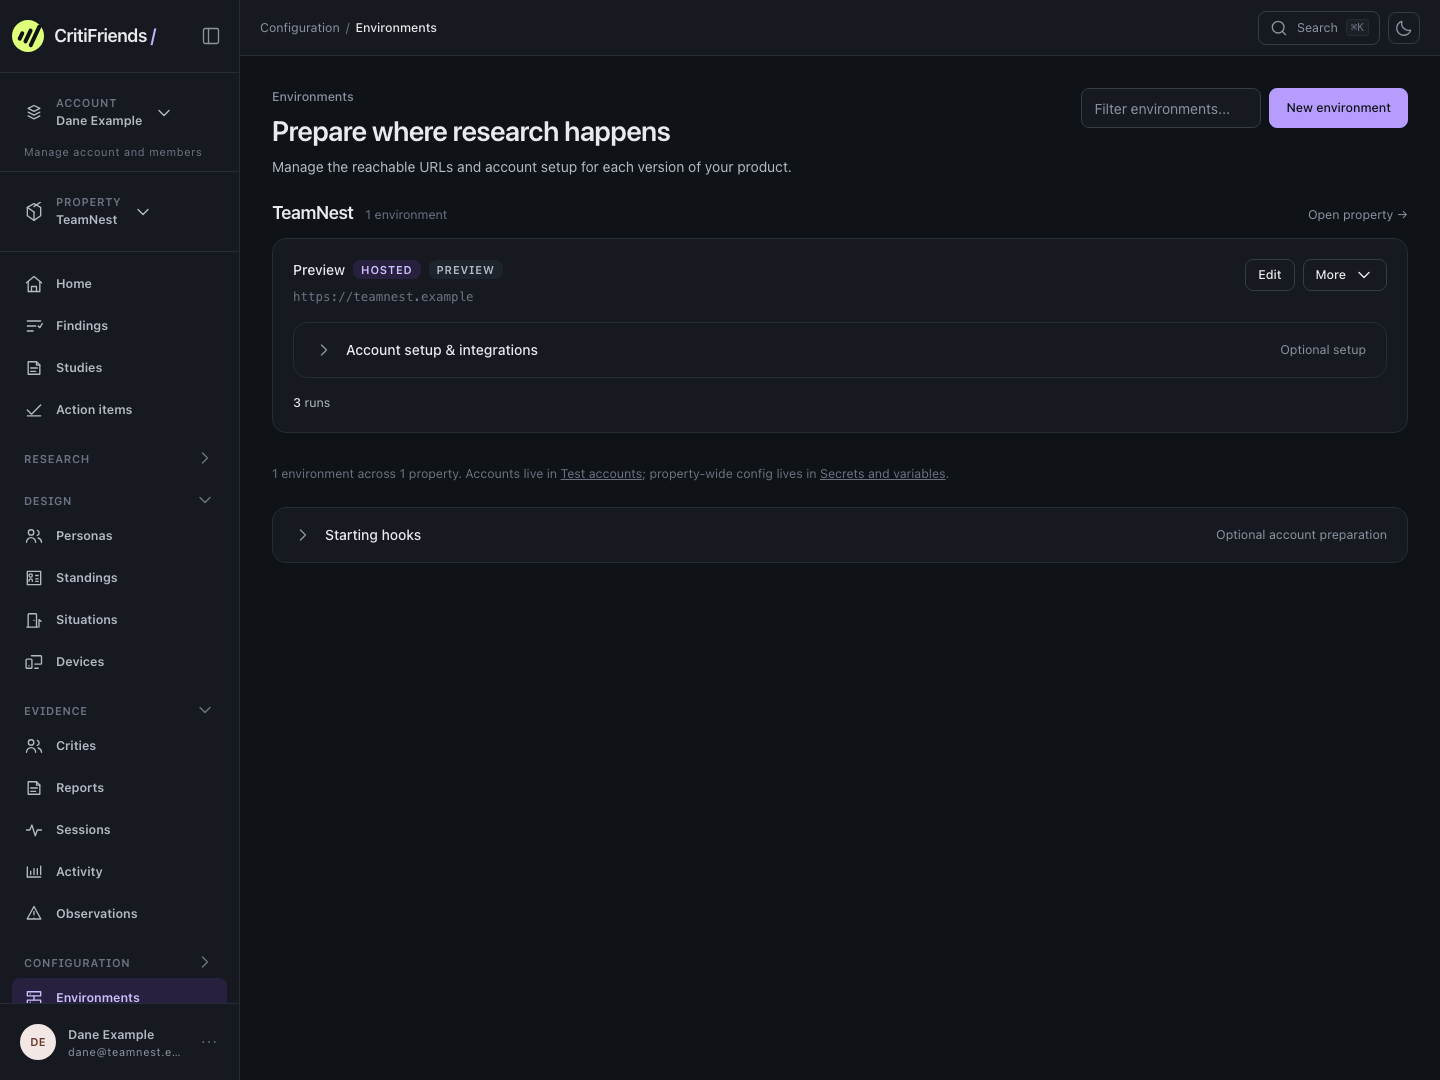The height and width of the screenshot is (1080, 1440).
Task: Click the Crities people icon
Action: [x=34, y=746]
